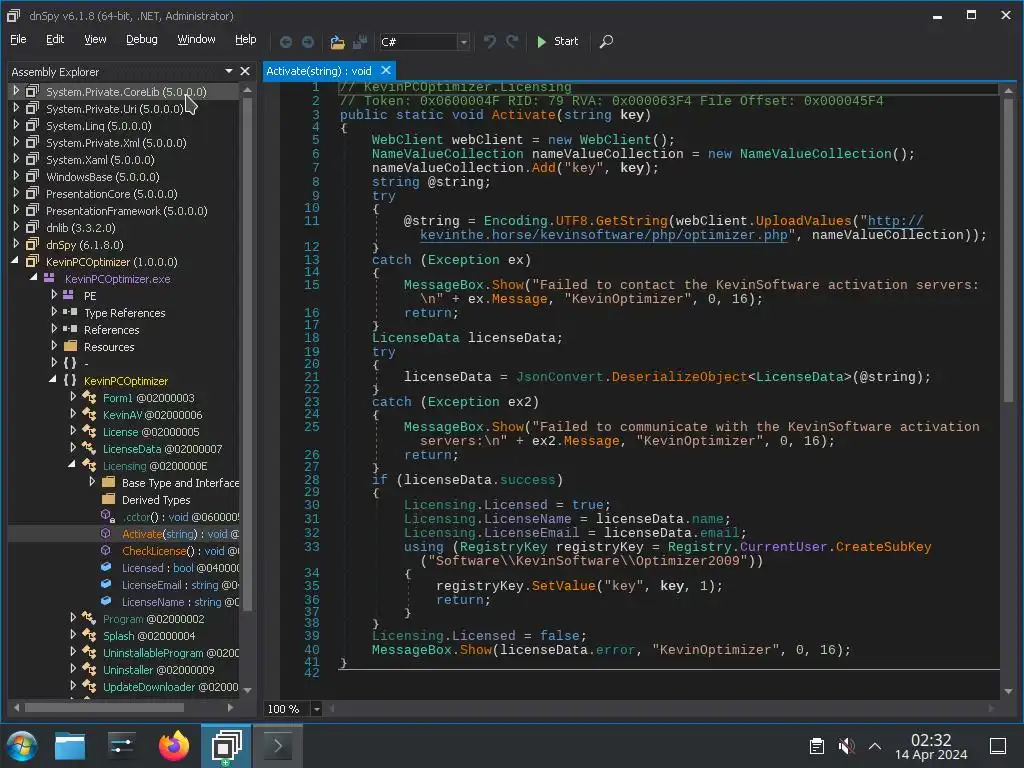Image resolution: width=1024 pixels, height=768 pixels.
Task: Select the KevinAV class icon
Action: pyautogui.click(x=89, y=414)
